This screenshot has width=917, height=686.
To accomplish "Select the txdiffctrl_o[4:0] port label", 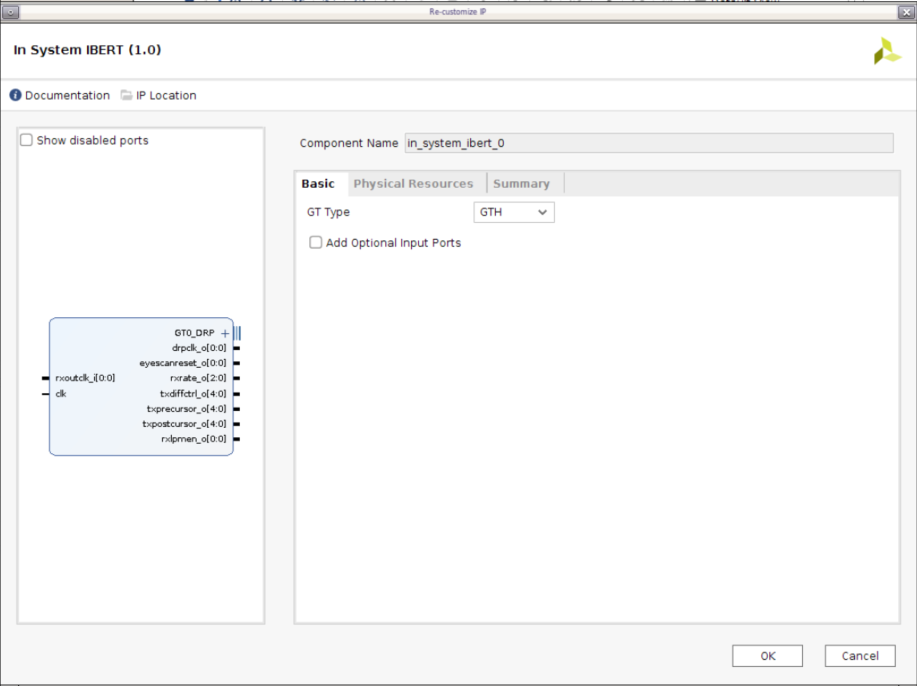I will point(193,394).
